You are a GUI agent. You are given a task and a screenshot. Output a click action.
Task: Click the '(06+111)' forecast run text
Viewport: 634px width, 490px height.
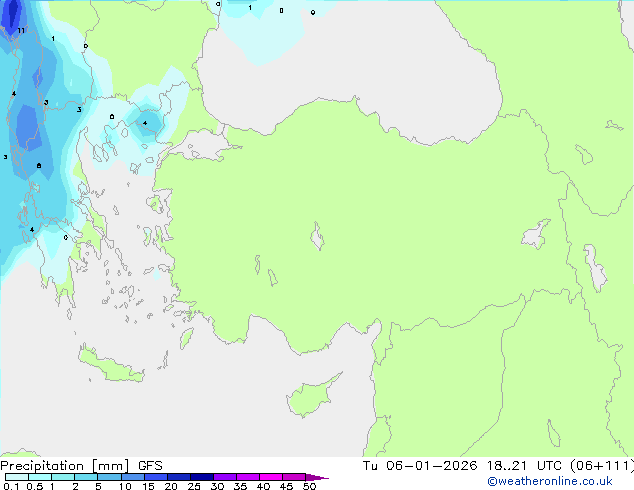[x=602, y=466]
